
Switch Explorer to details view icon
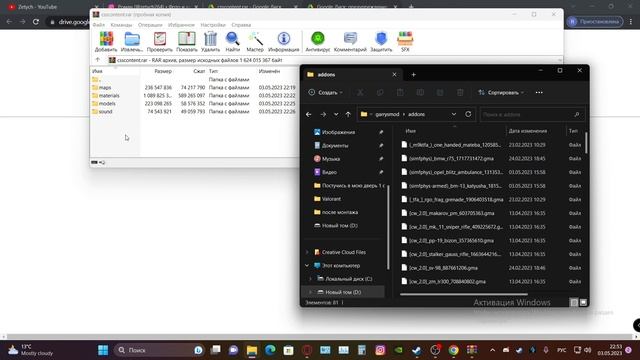click(574, 302)
